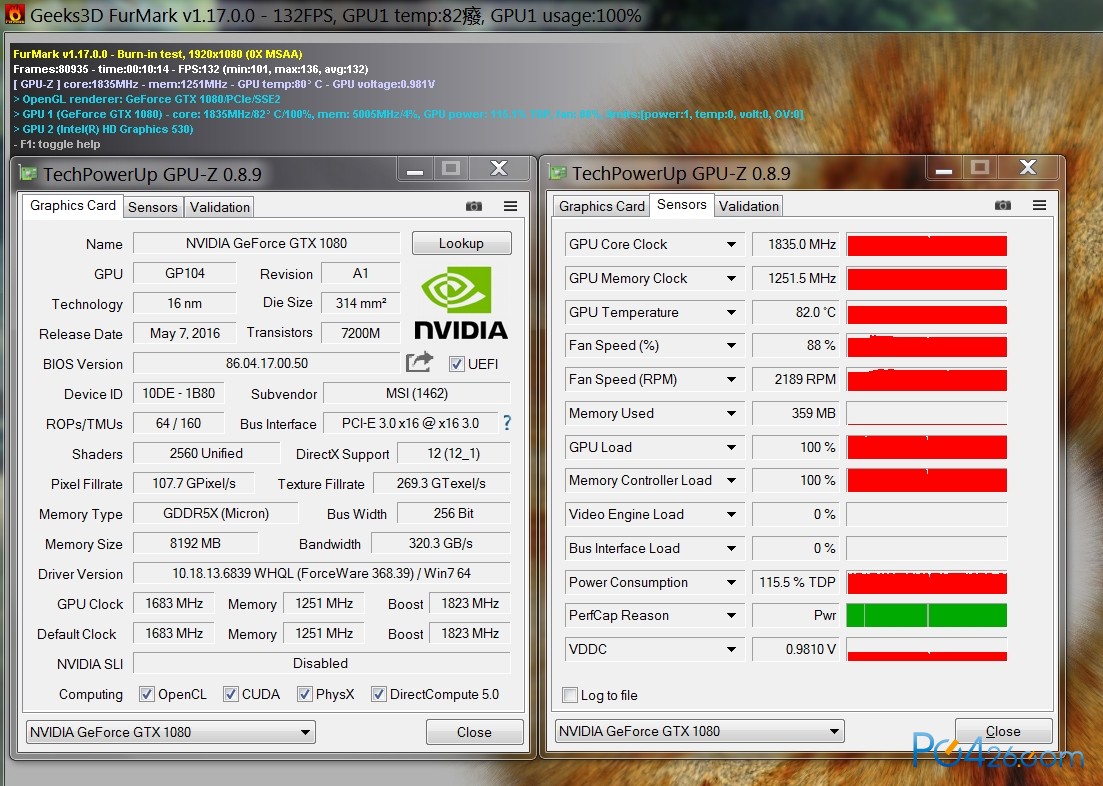This screenshot has height=786, width=1103.
Task: Open the hamburger menu in right GPU-Z window
Action: tap(1040, 205)
